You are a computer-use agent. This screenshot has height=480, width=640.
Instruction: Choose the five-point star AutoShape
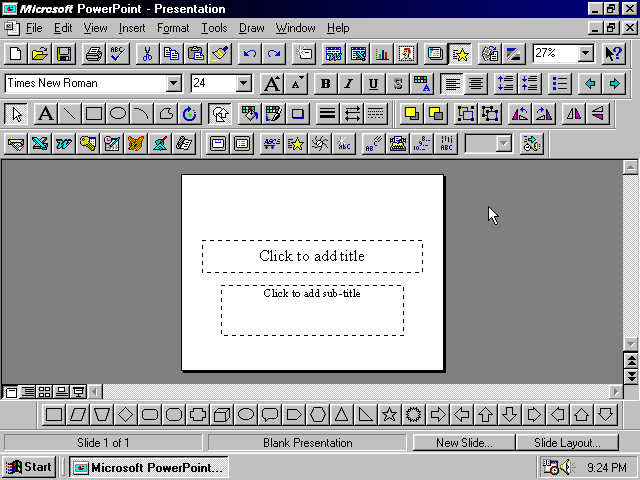(389, 414)
